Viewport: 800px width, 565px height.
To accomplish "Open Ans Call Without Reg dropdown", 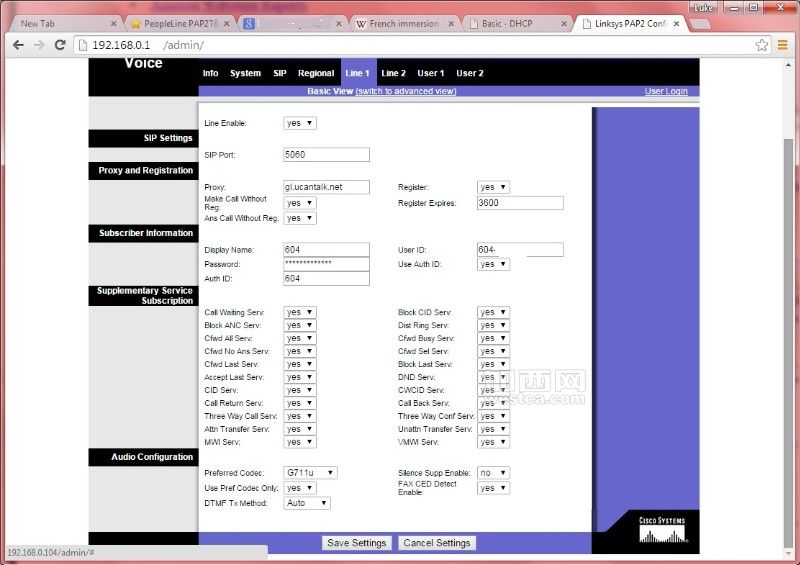I will pos(299,218).
